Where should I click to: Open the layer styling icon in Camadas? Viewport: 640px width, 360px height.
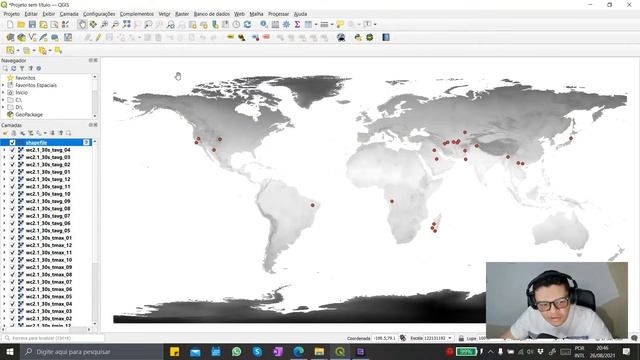coord(5,133)
